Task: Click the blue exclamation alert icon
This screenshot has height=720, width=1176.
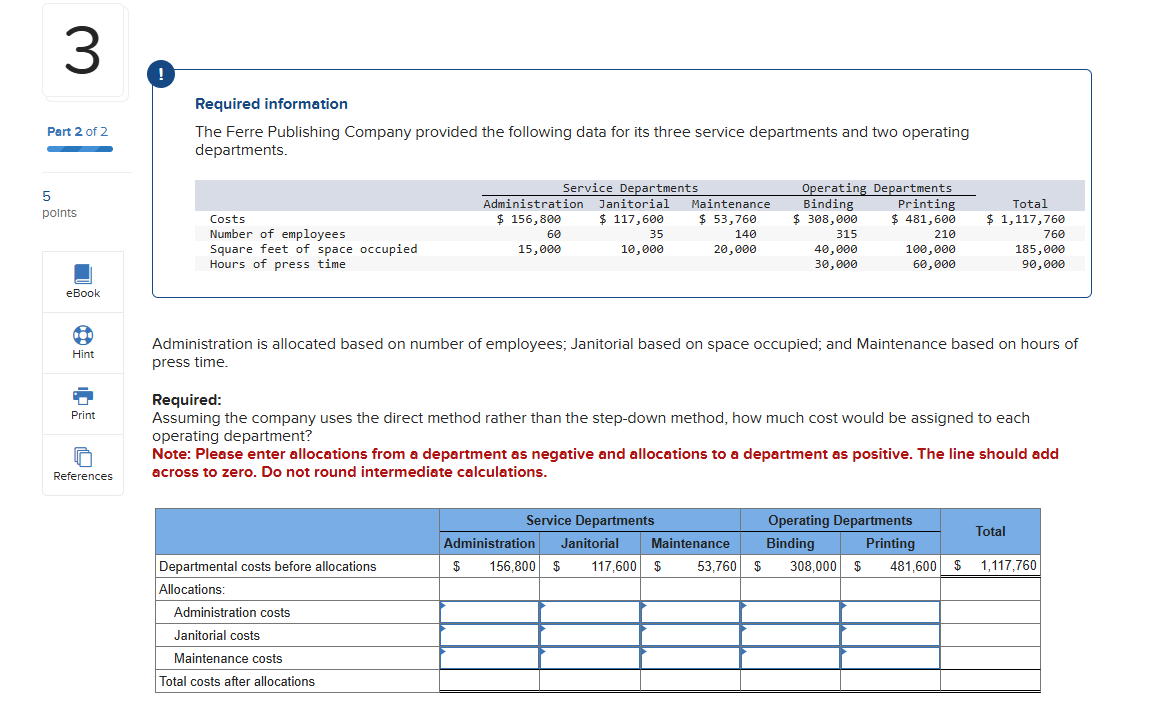Action: point(161,73)
